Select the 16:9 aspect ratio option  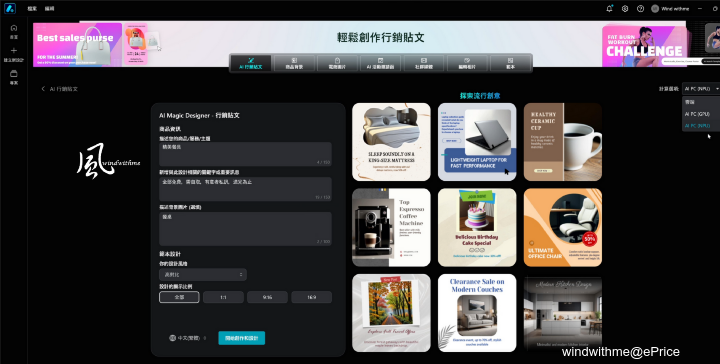[x=311, y=297]
